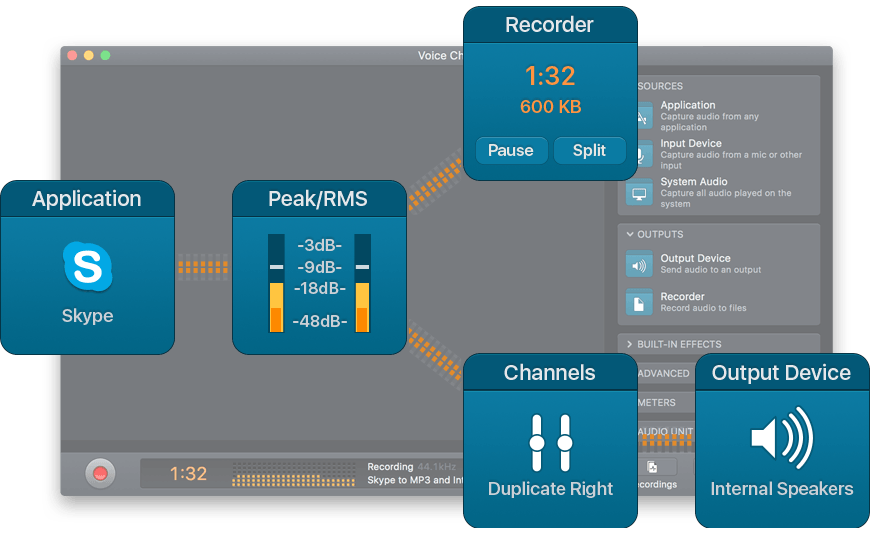Click the Recorder block title
Image resolution: width=870 pixels, height=540 pixels.
click(549, 24)
